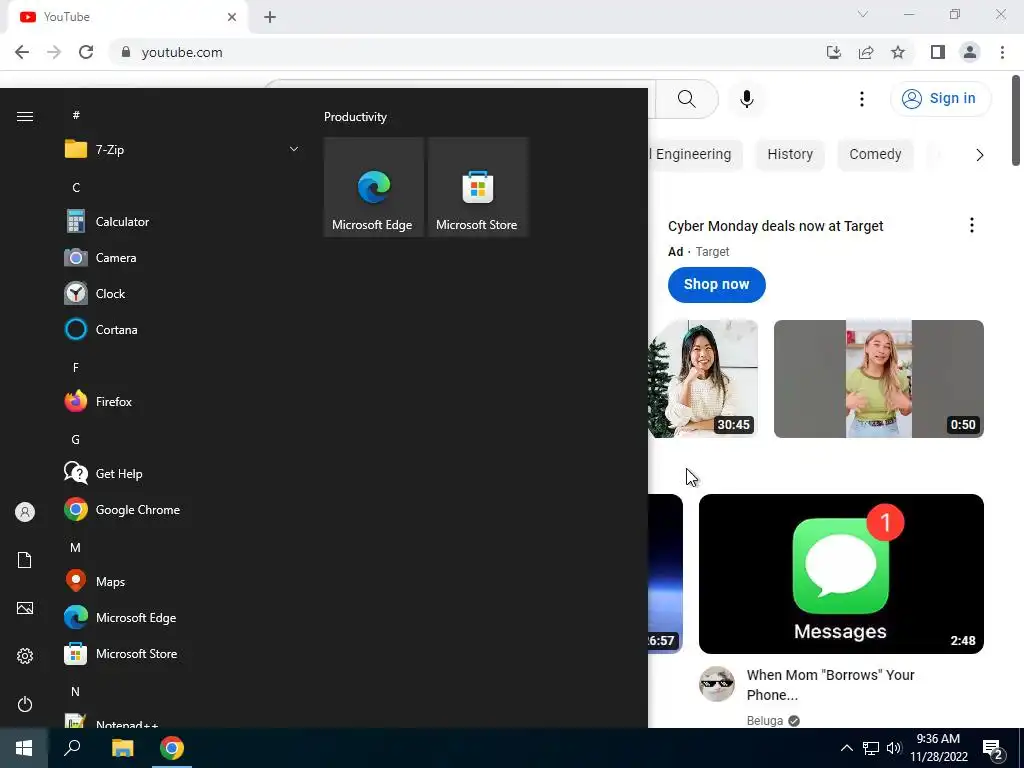The image size is (1024, 768).
Task: Jump to letter M section header
Action: tap(76, 547)
